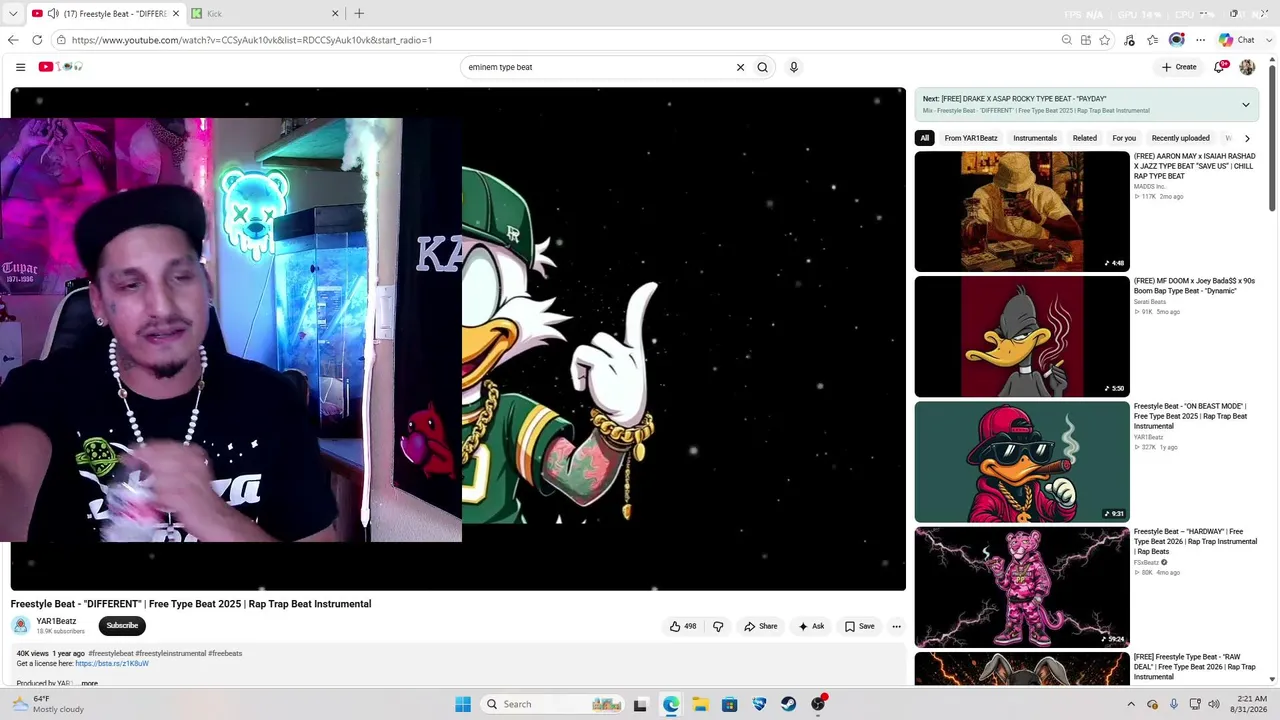Open the Ask AI button

click(810, 627)
